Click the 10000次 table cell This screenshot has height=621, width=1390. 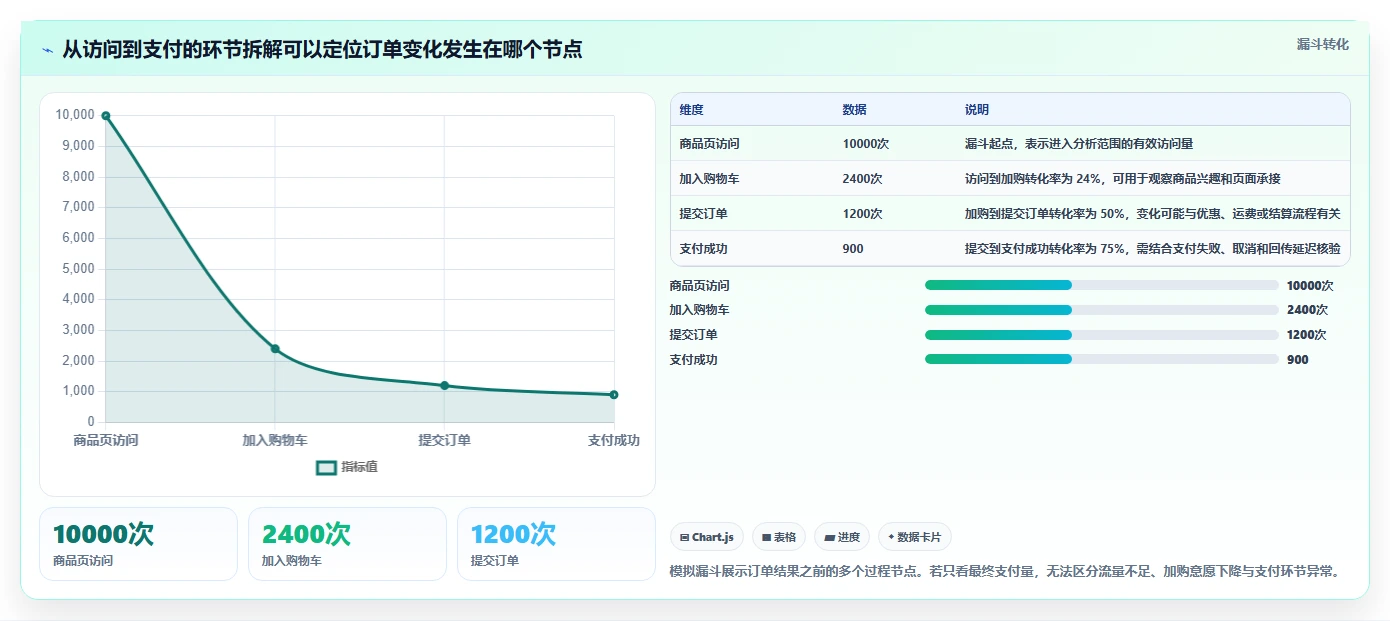click(x=866, y=144)
